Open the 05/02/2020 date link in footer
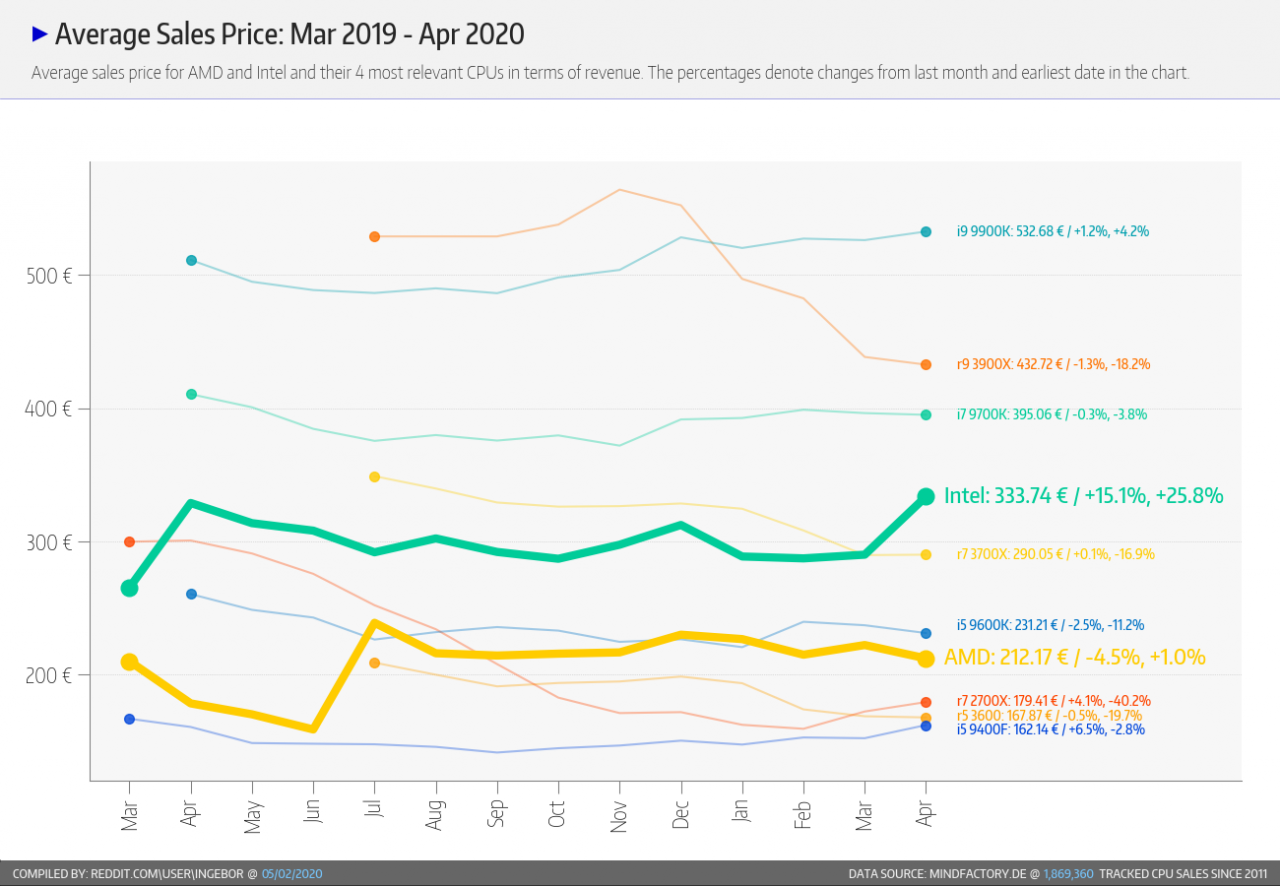 coord(292,874)
